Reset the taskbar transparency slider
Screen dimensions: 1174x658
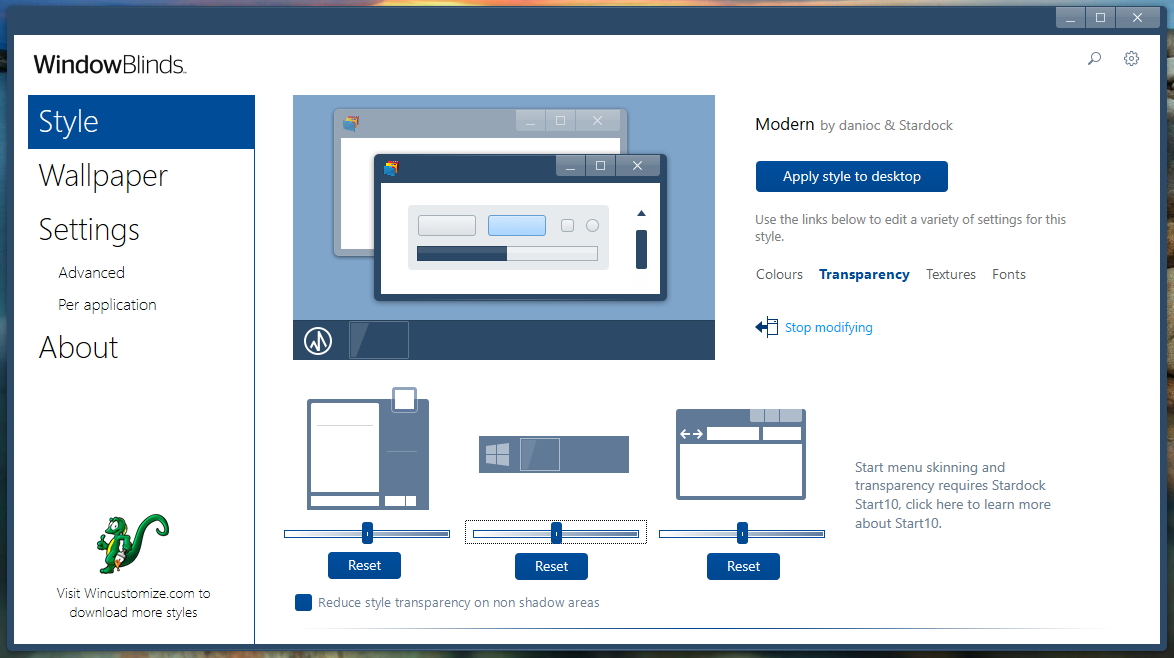[551, 567]
